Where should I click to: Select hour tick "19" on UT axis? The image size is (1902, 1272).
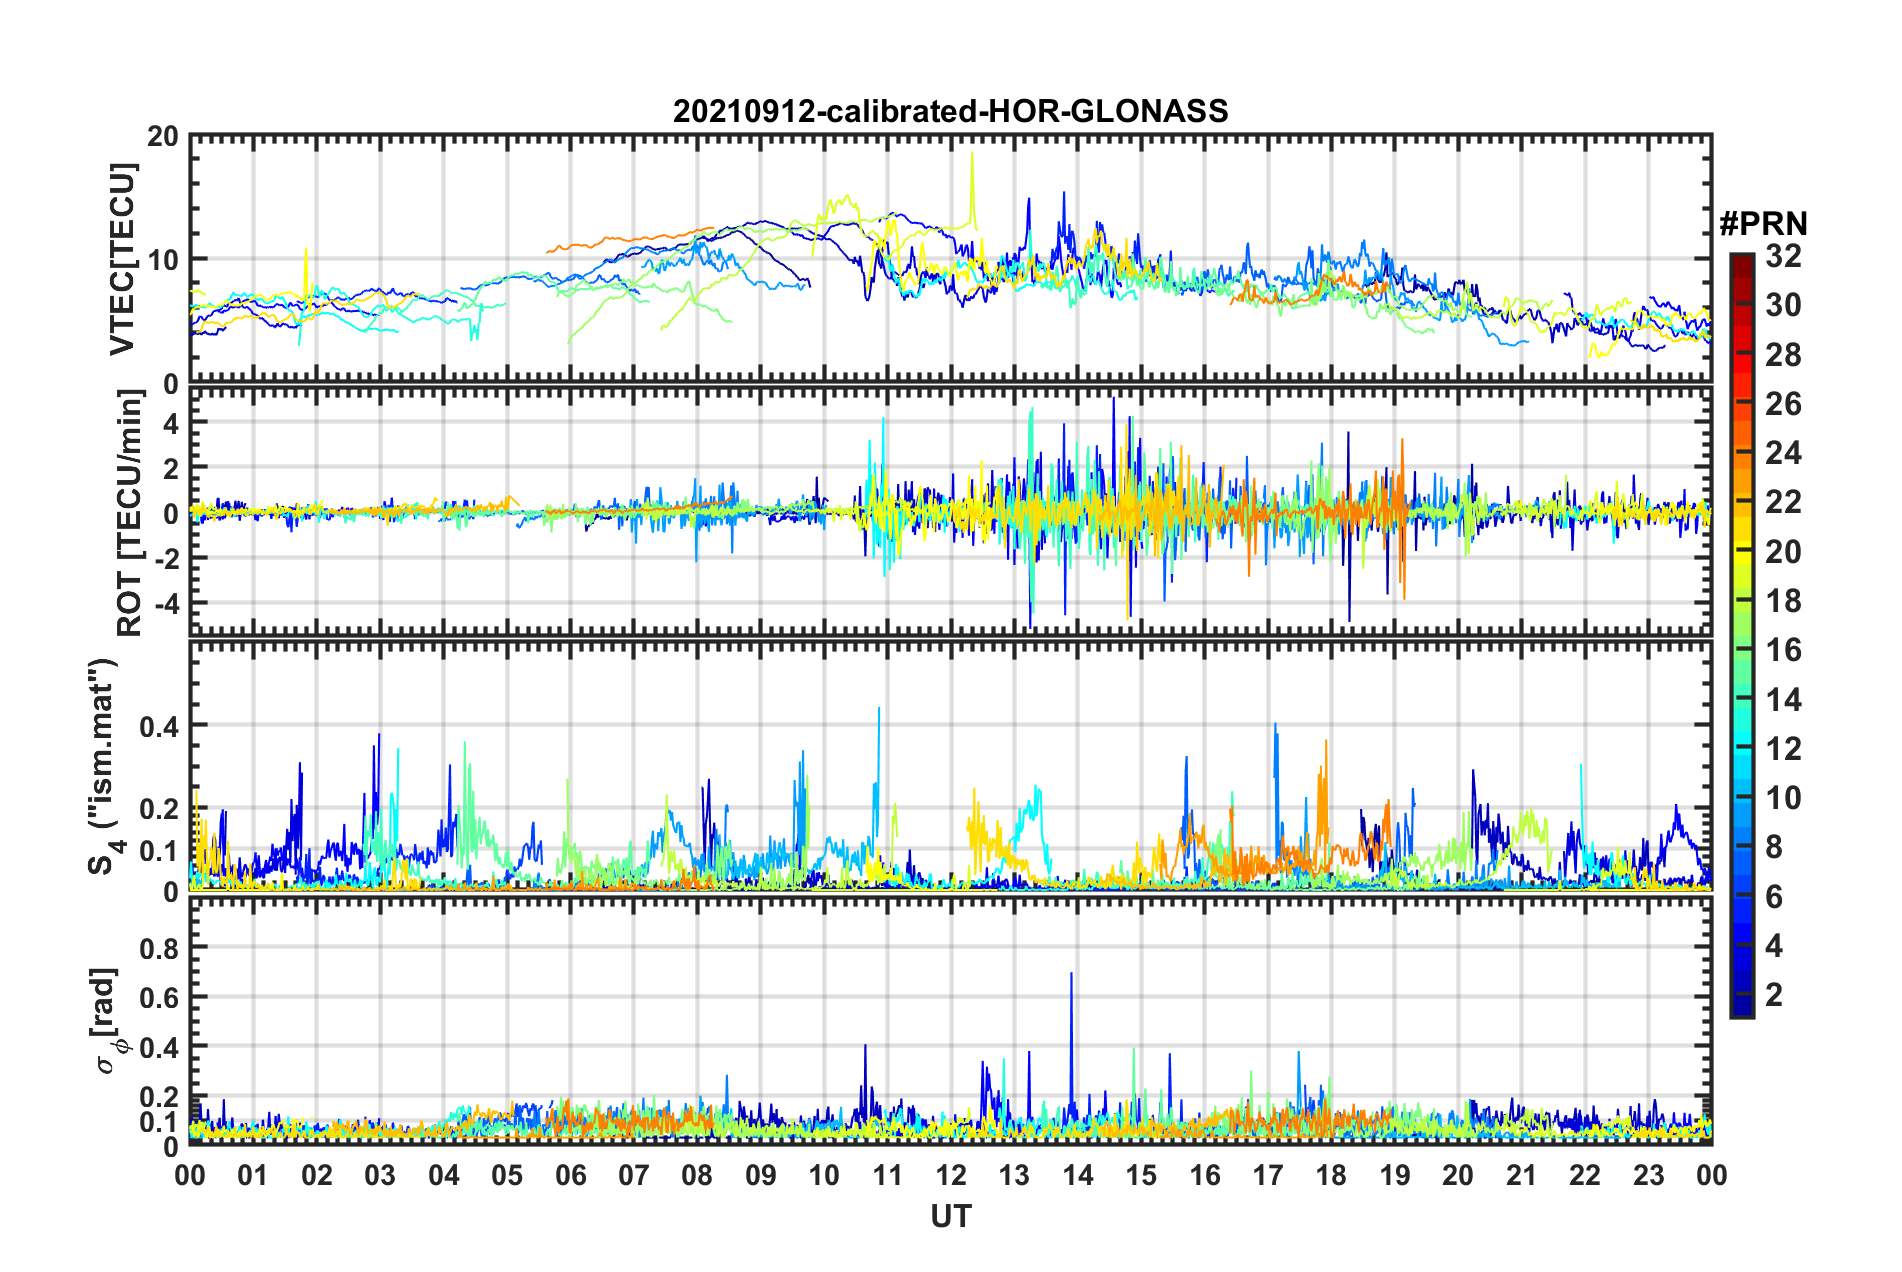(1395, 1175)
